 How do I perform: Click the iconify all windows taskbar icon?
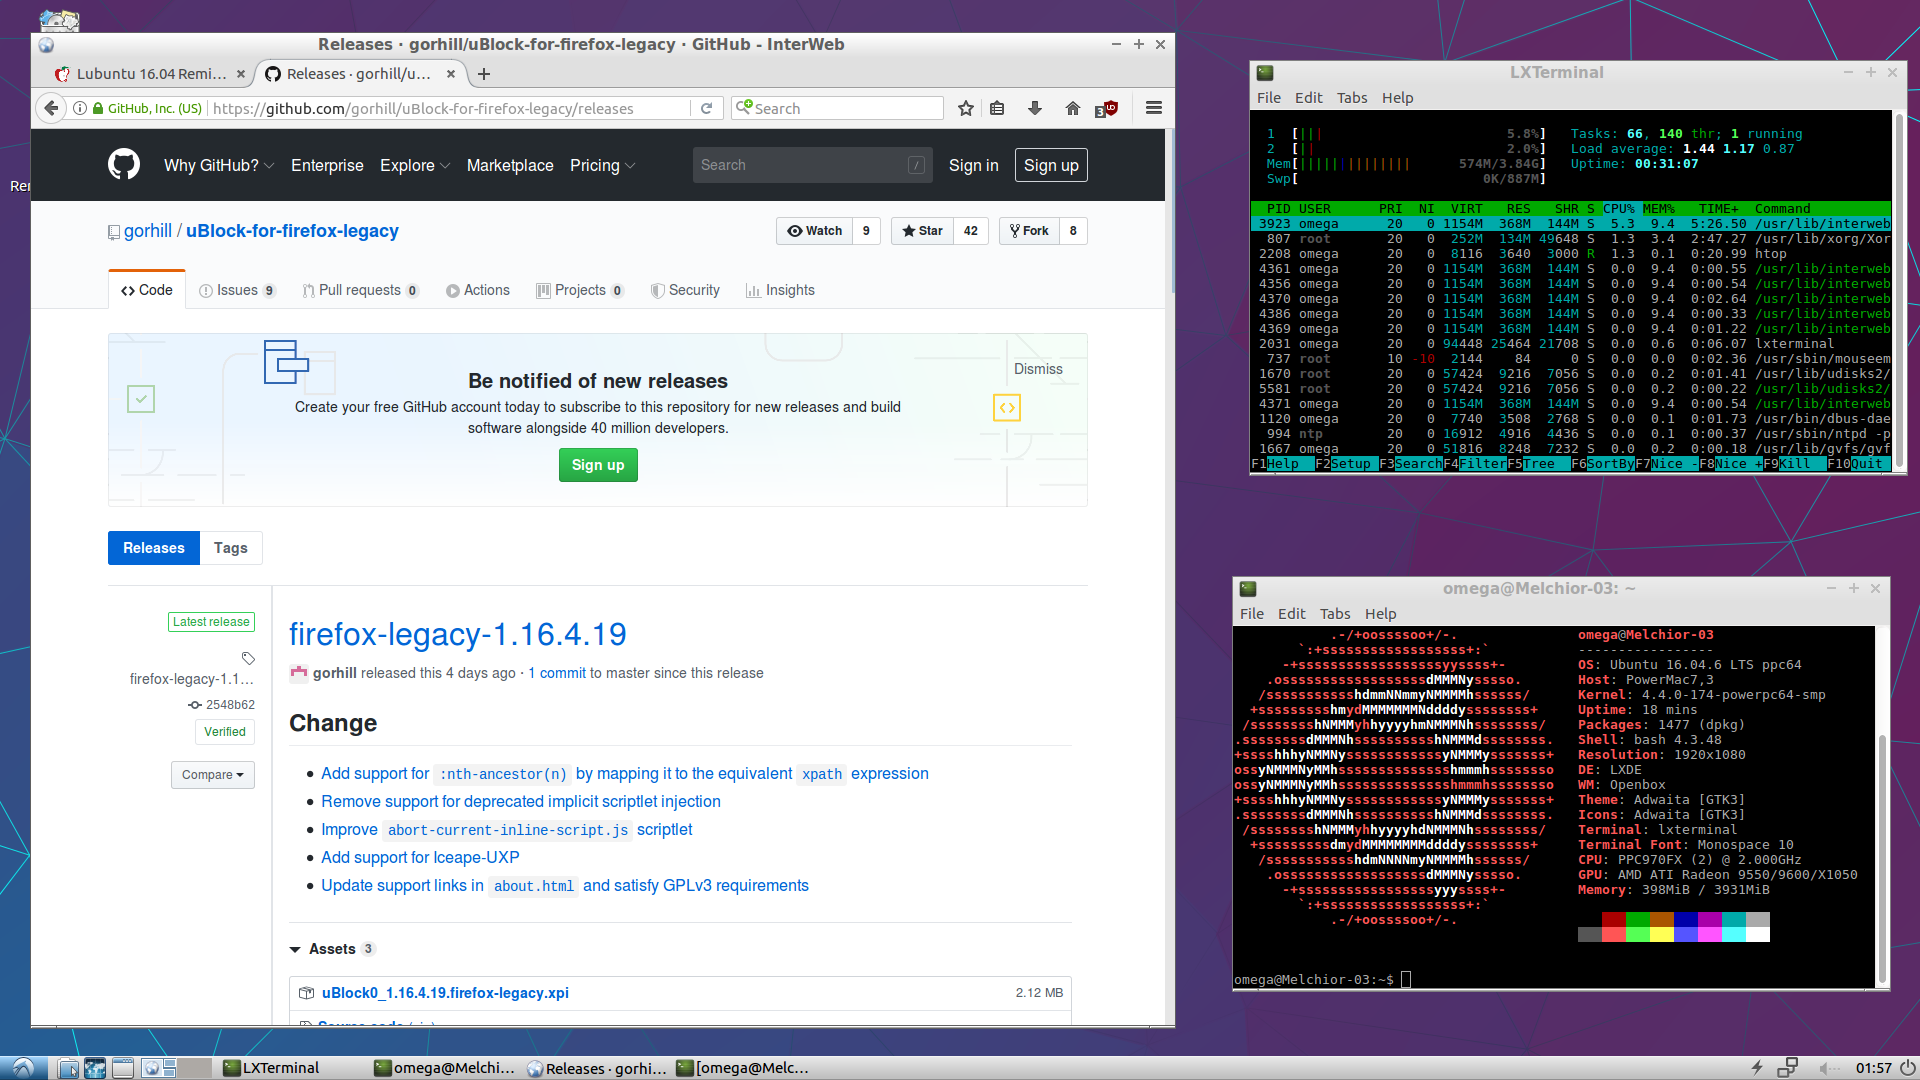click(123, 1068)
